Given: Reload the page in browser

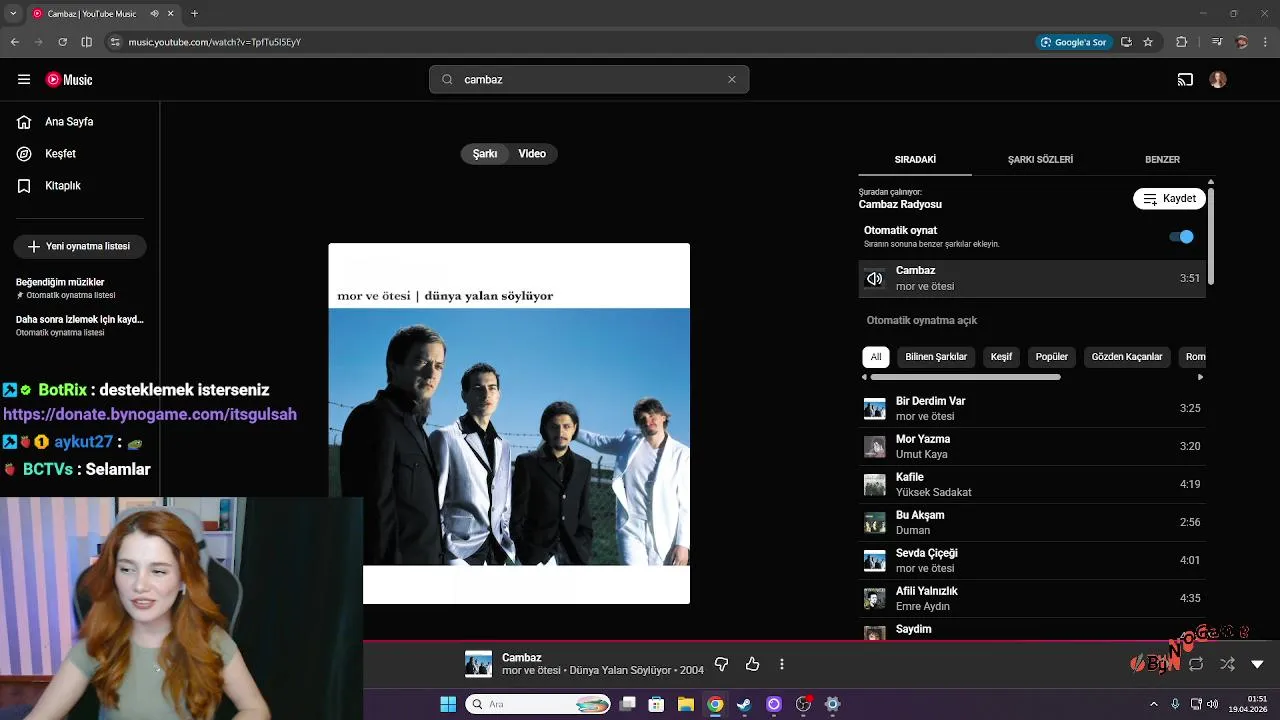Looking at the screenshot, I should 62,42.
